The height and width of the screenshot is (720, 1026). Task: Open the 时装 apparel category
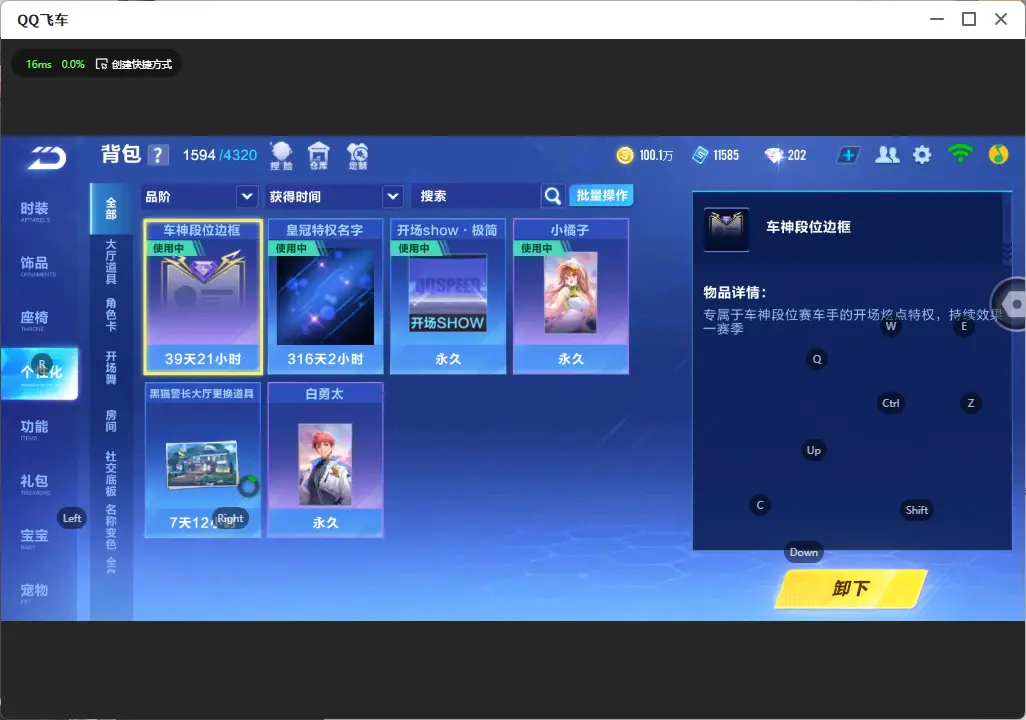coord(34,211)
